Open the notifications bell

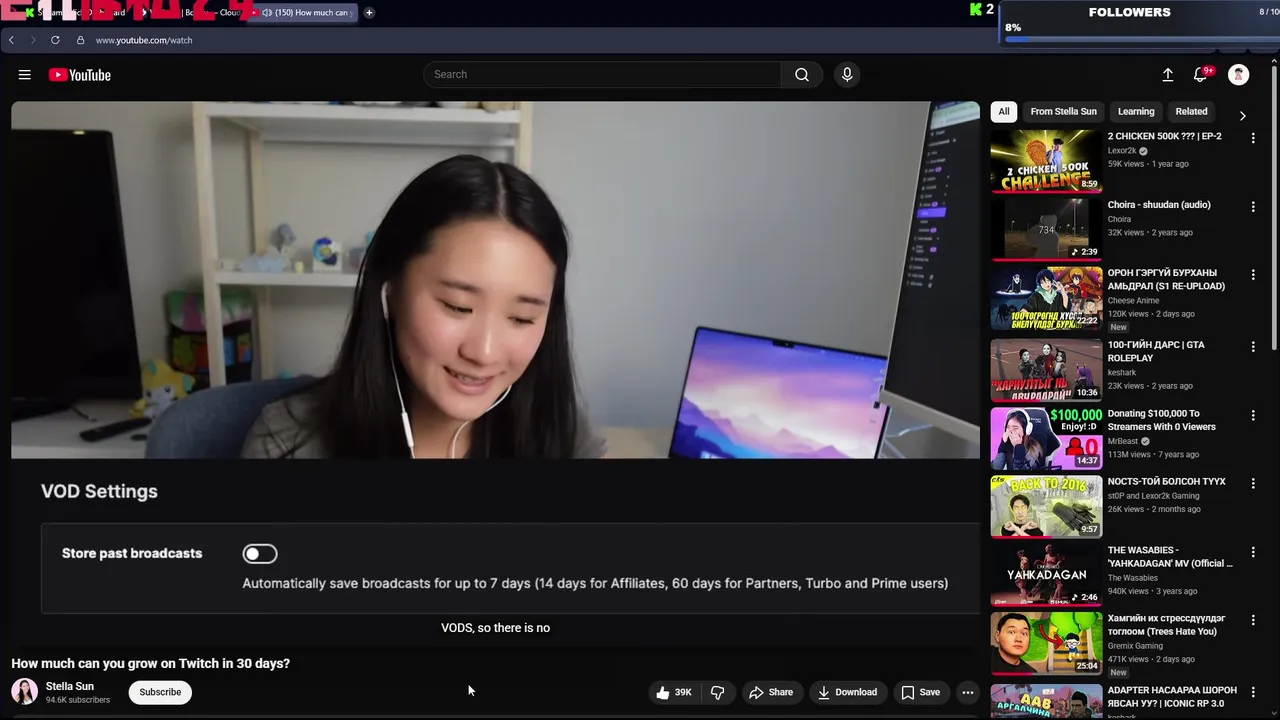click(x=1201, y=75)
